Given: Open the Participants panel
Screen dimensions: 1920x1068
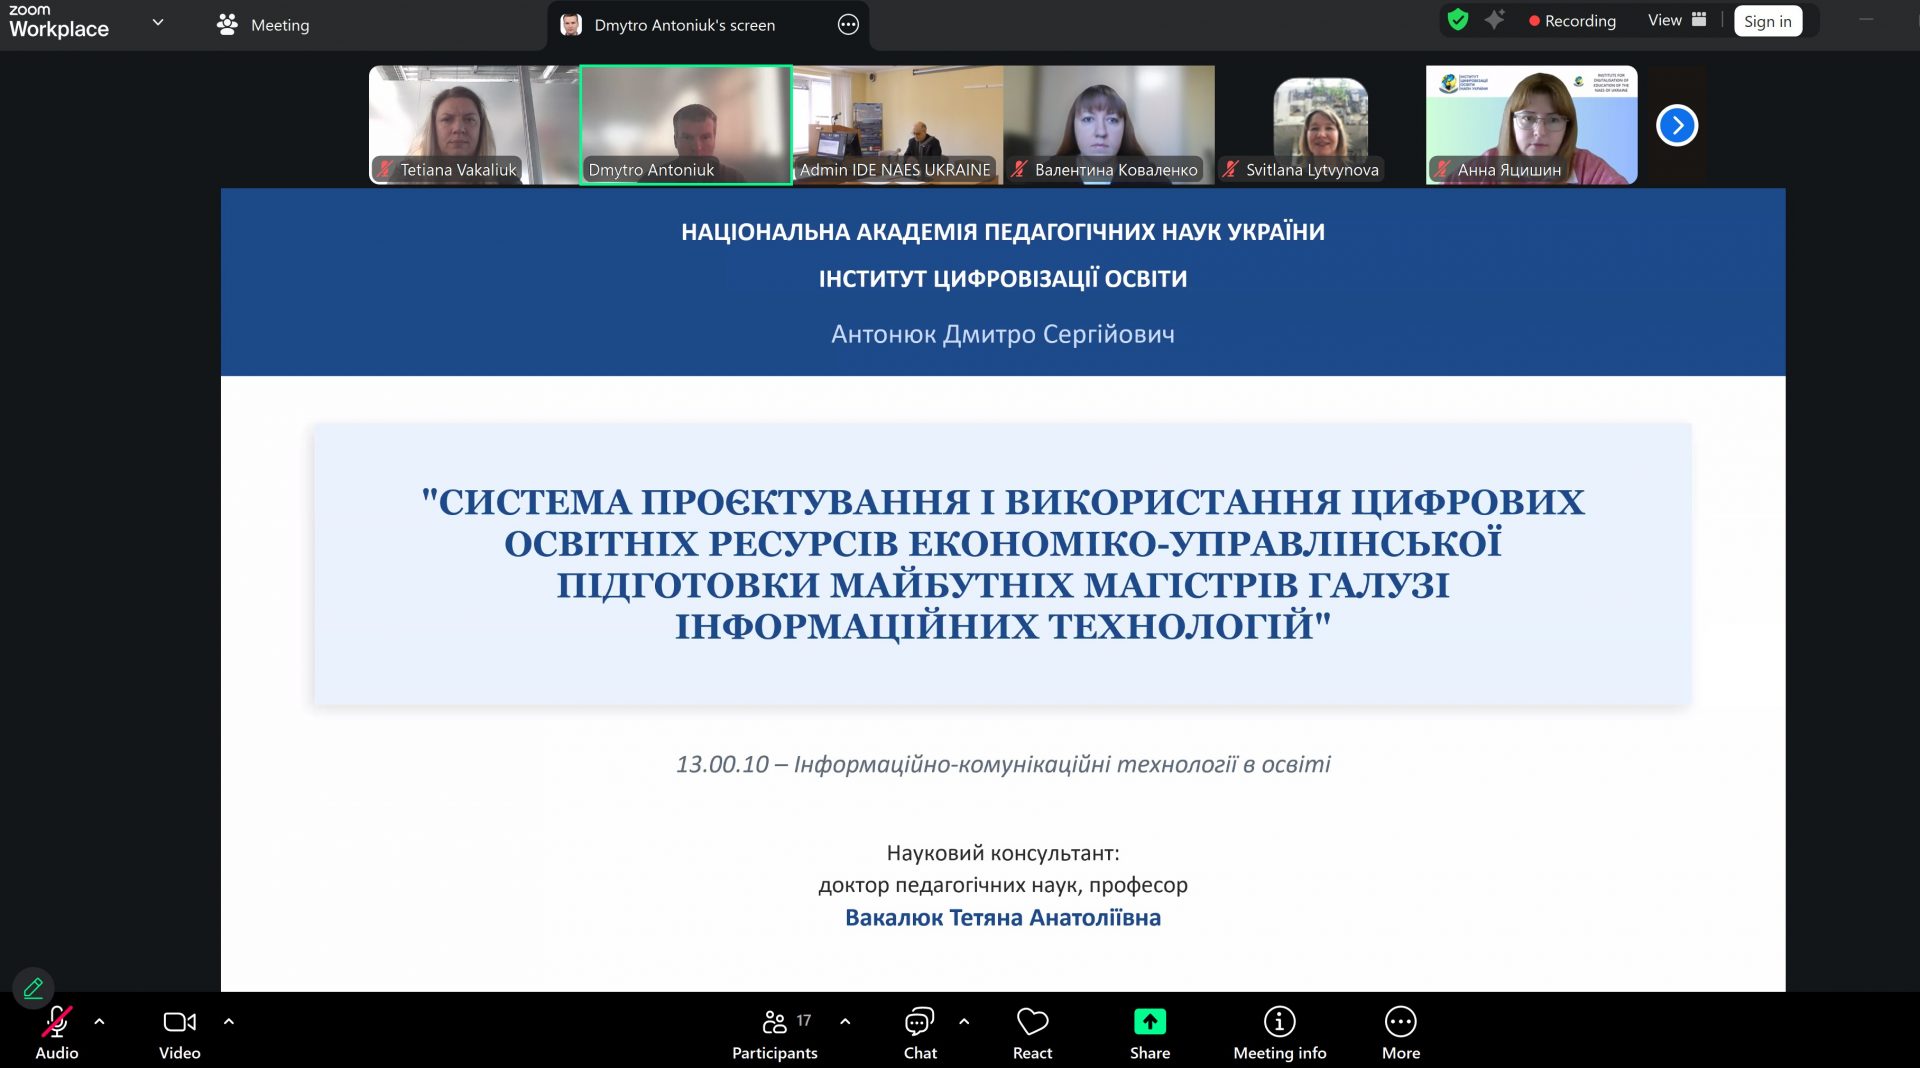Looking at the screenshot, I should 774,1033.
